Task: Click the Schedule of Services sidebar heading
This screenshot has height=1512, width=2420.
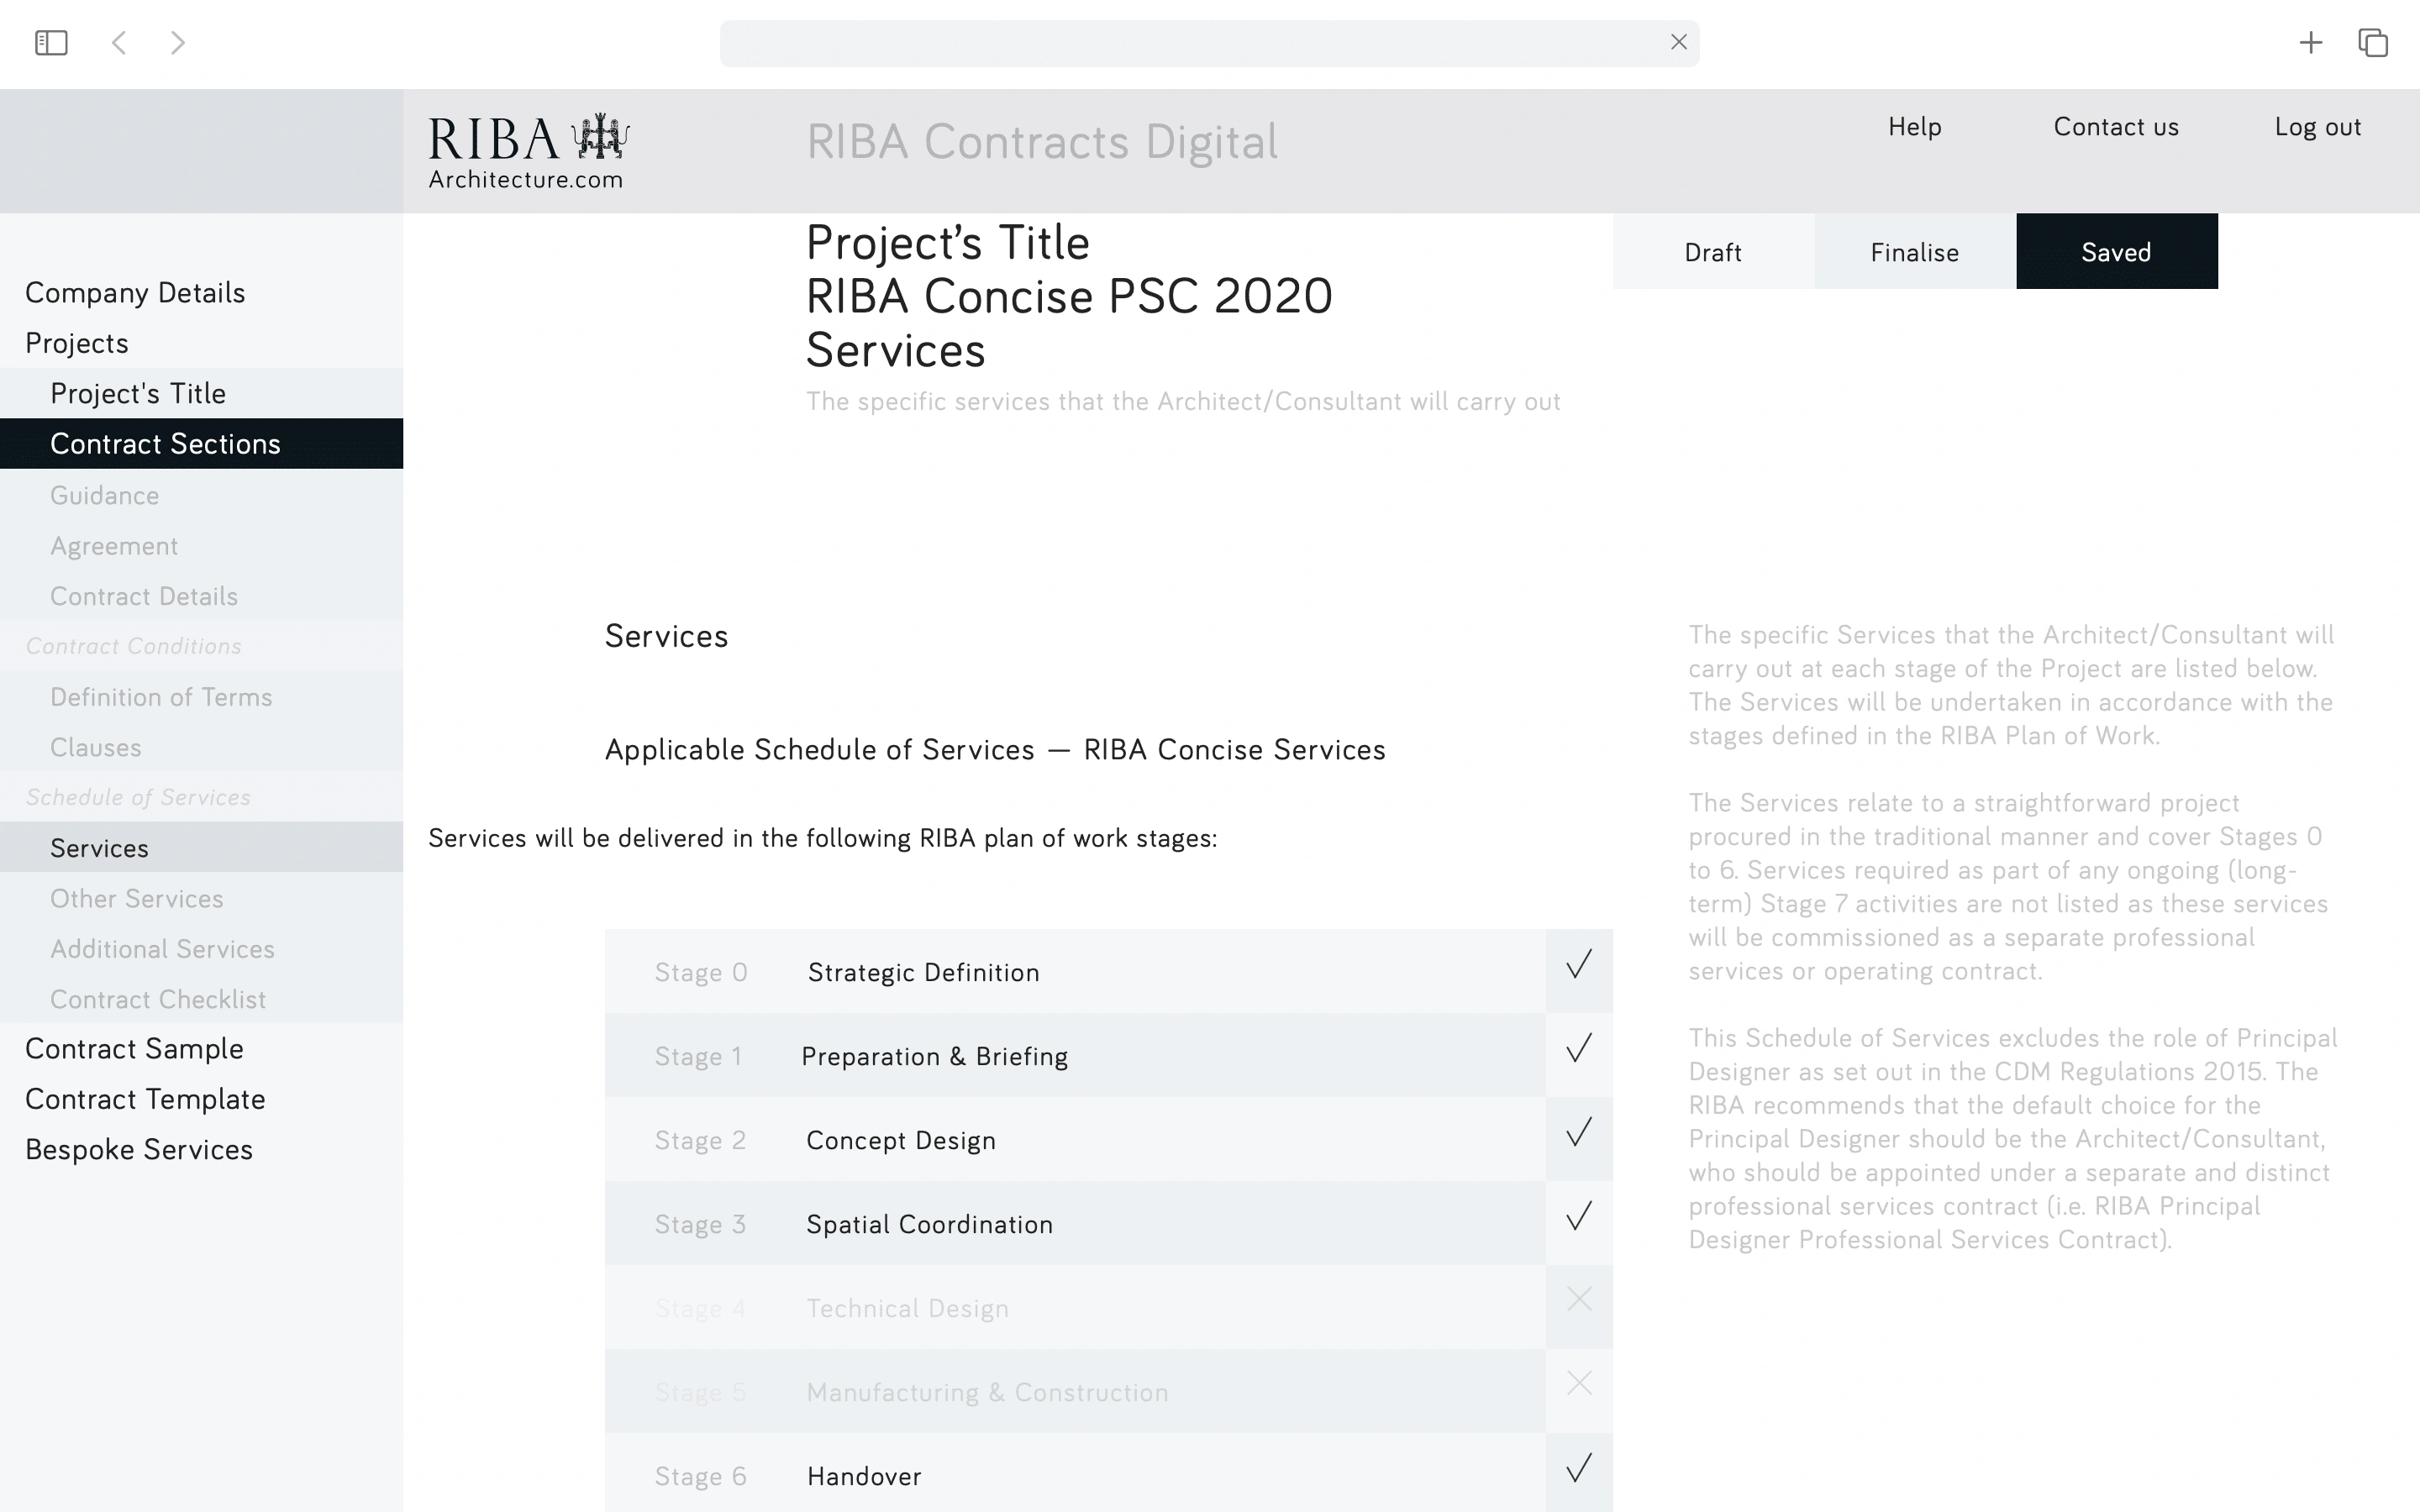Action: tap(138, 797)
